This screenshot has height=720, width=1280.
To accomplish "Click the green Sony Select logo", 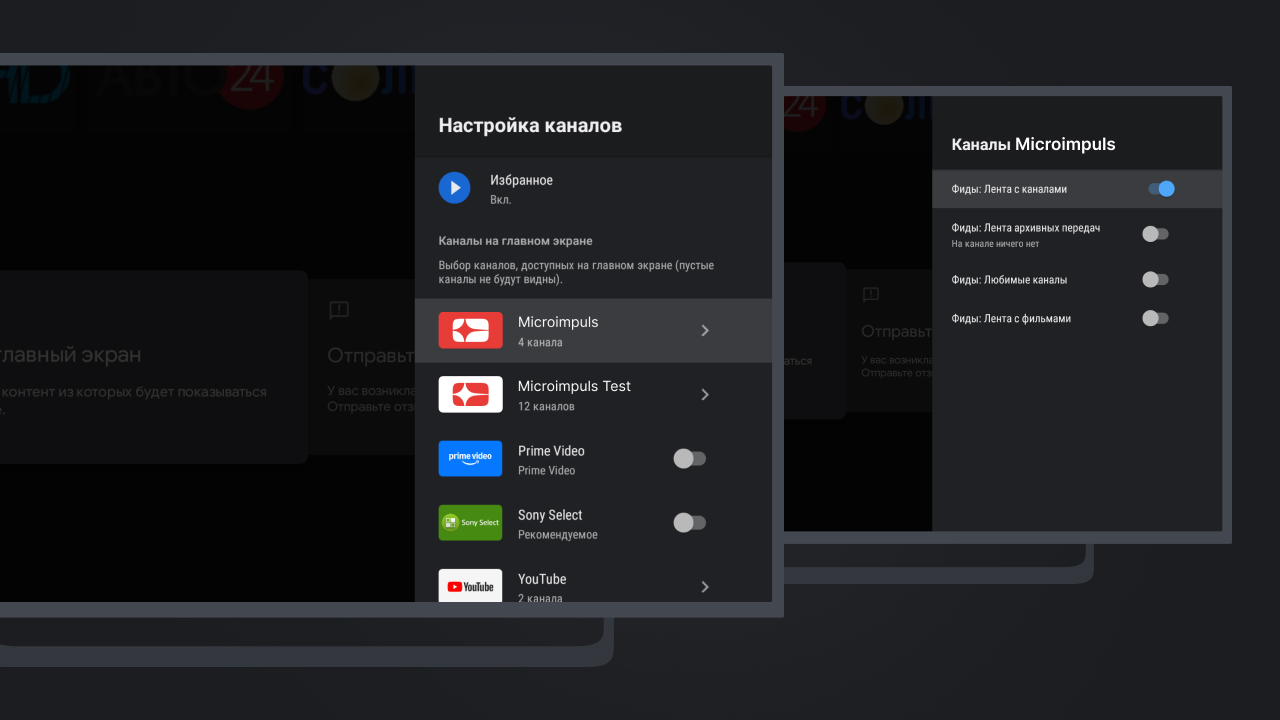I will coord(470,522).
